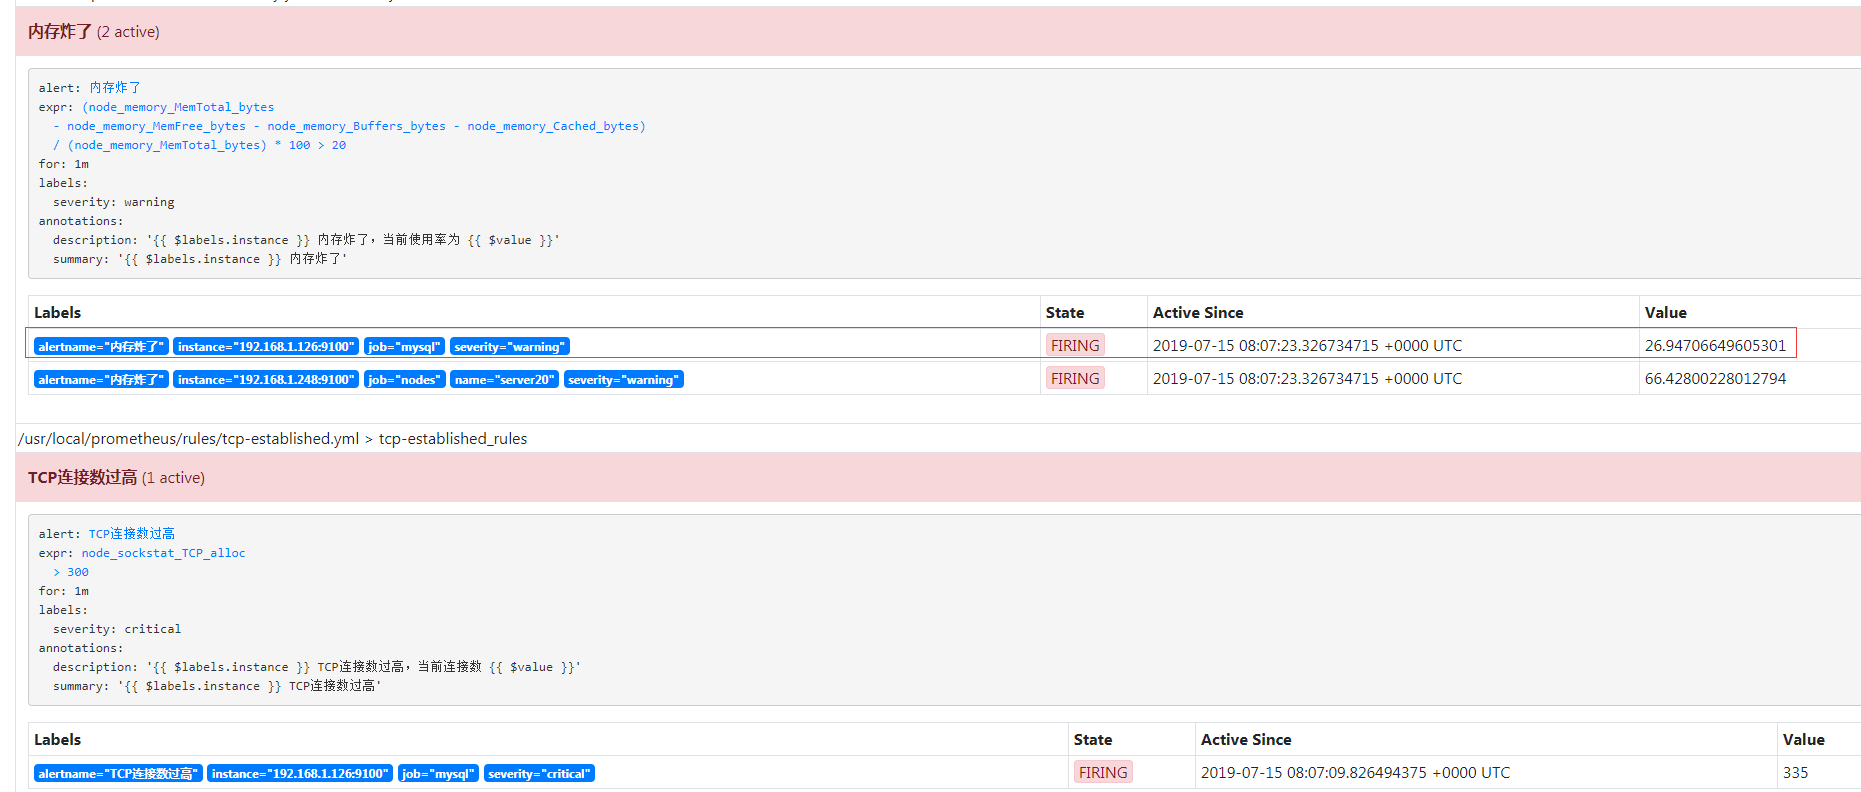Click the severity="critical" label badge

pyautogui.click(x=539, y=774)
